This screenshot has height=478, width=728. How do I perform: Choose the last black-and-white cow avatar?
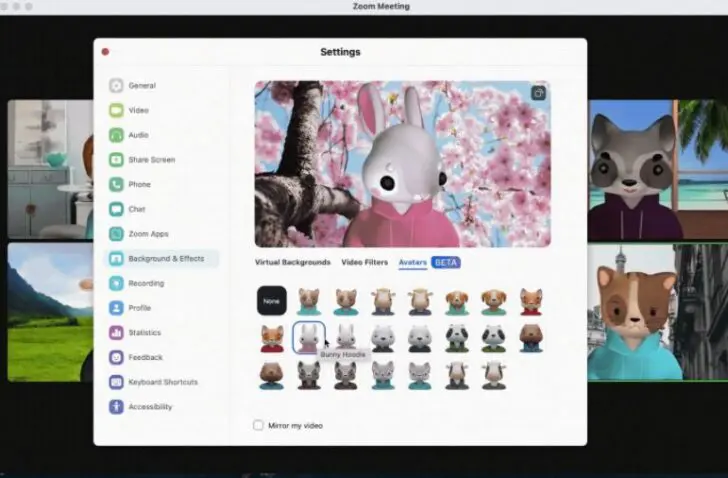(494, 375)
